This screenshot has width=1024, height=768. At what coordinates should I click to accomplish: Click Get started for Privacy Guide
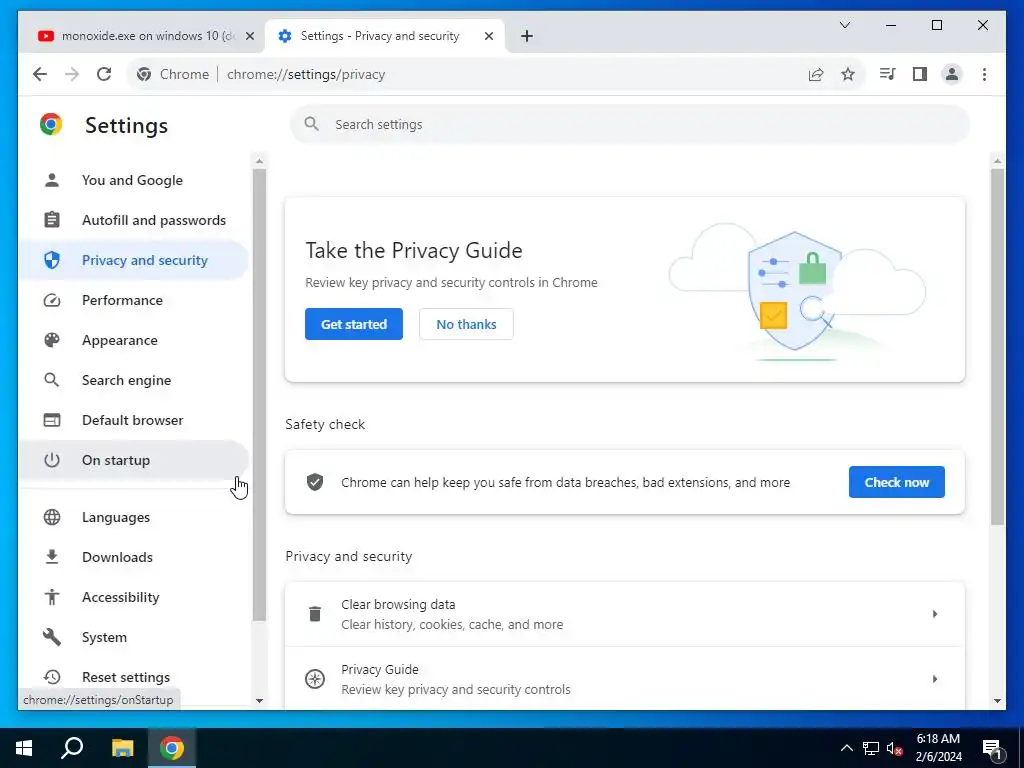(x=353, y=324)
